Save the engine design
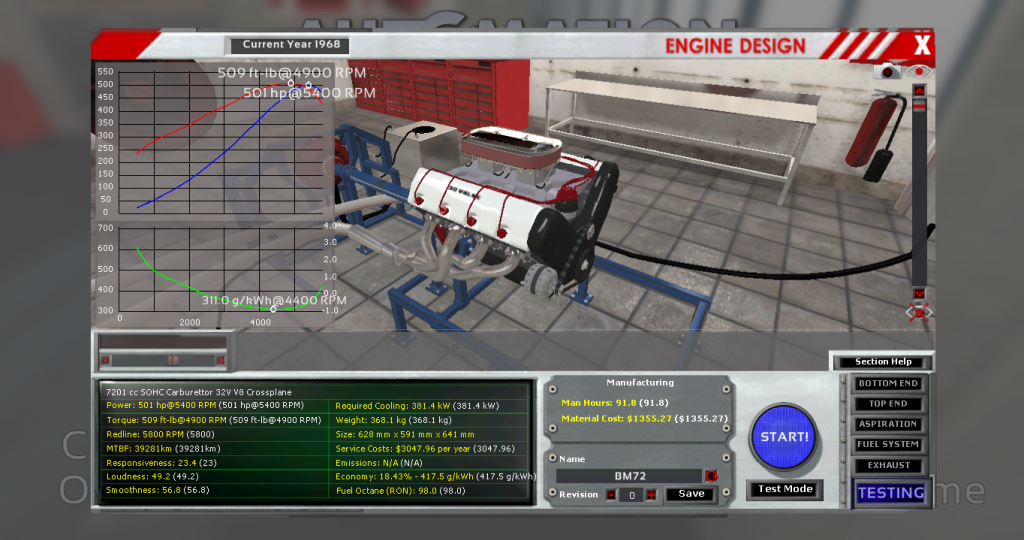 (x=691, y=494)
